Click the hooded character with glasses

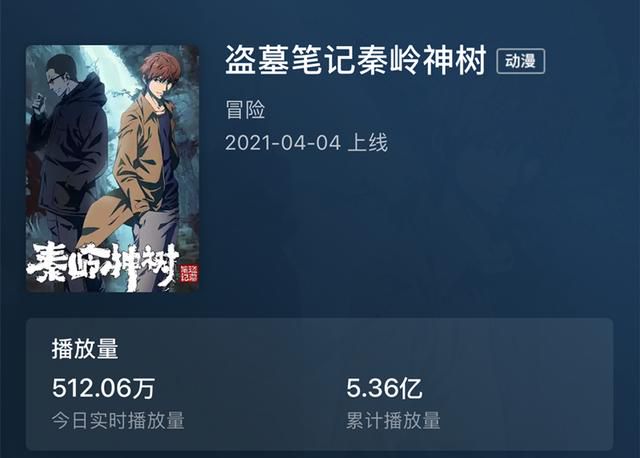pyautogui.click(x=67, y=155)
